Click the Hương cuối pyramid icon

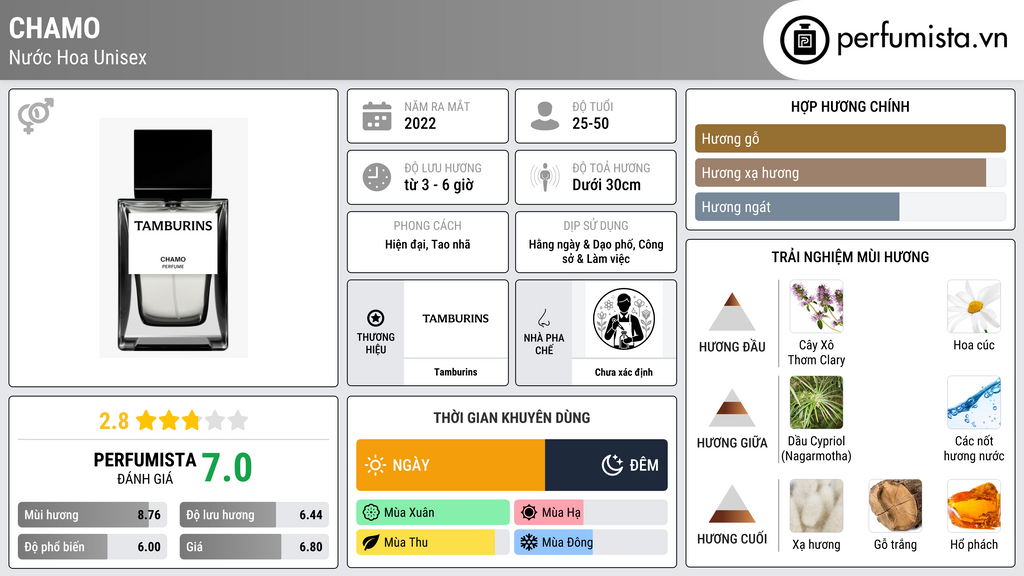[x=732, y=504]
